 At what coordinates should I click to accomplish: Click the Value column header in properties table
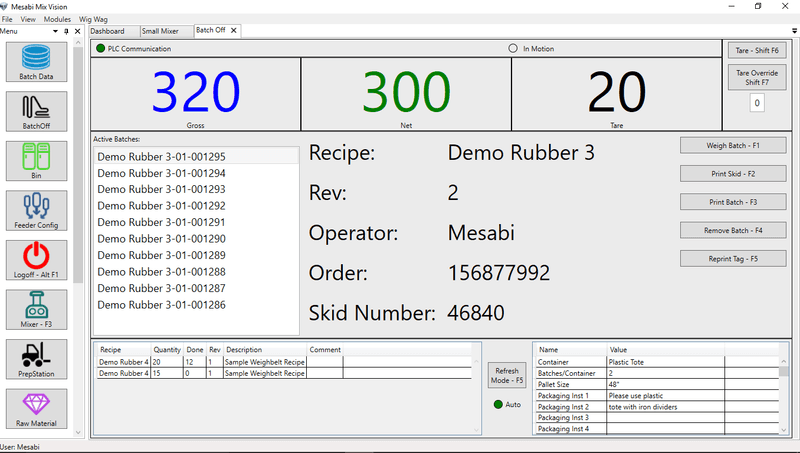pyautogui.click(x=665, y=349)
